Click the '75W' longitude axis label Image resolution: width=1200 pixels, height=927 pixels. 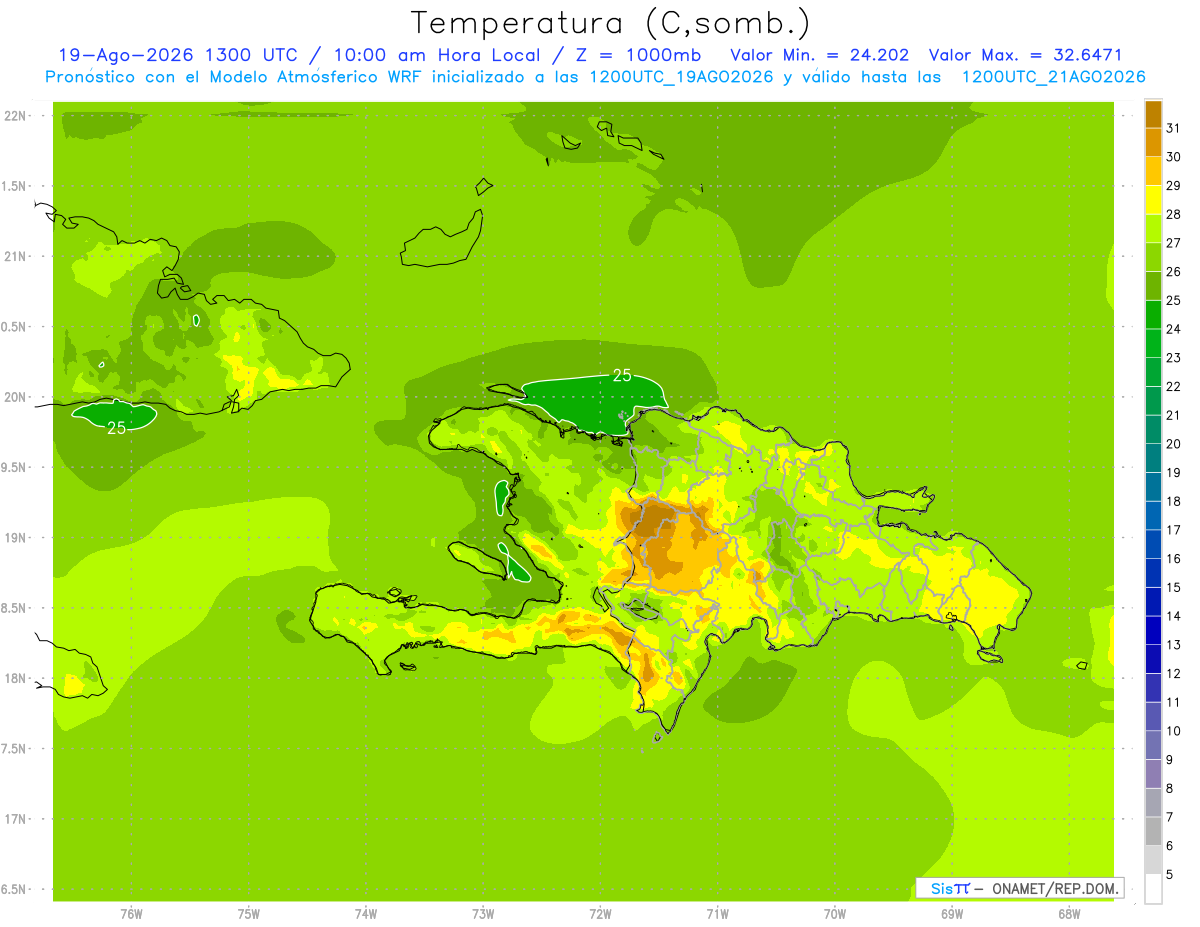coord(249,914)
